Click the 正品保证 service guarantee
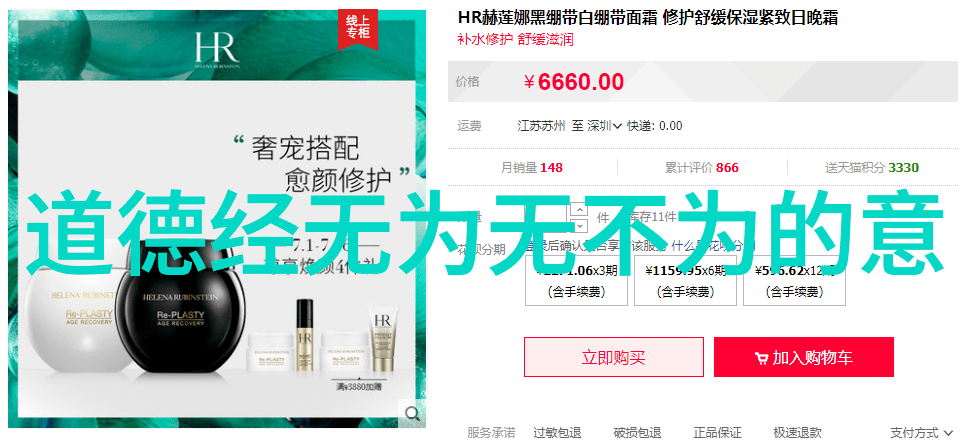This screenshot has width=966, height=444. tap(717, 433)
